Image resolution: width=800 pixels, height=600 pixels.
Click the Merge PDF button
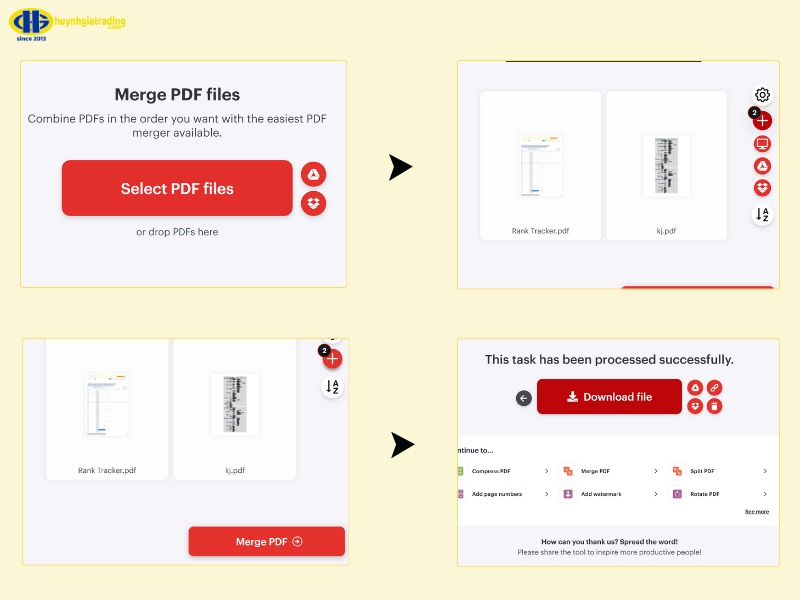coord(266,541)
